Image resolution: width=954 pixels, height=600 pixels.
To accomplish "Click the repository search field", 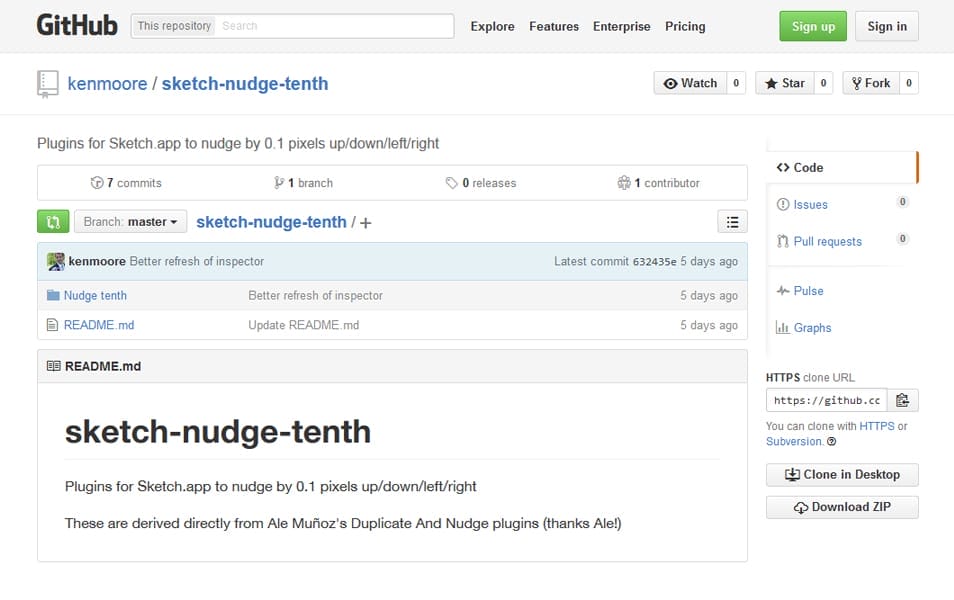I will point(340,26).
